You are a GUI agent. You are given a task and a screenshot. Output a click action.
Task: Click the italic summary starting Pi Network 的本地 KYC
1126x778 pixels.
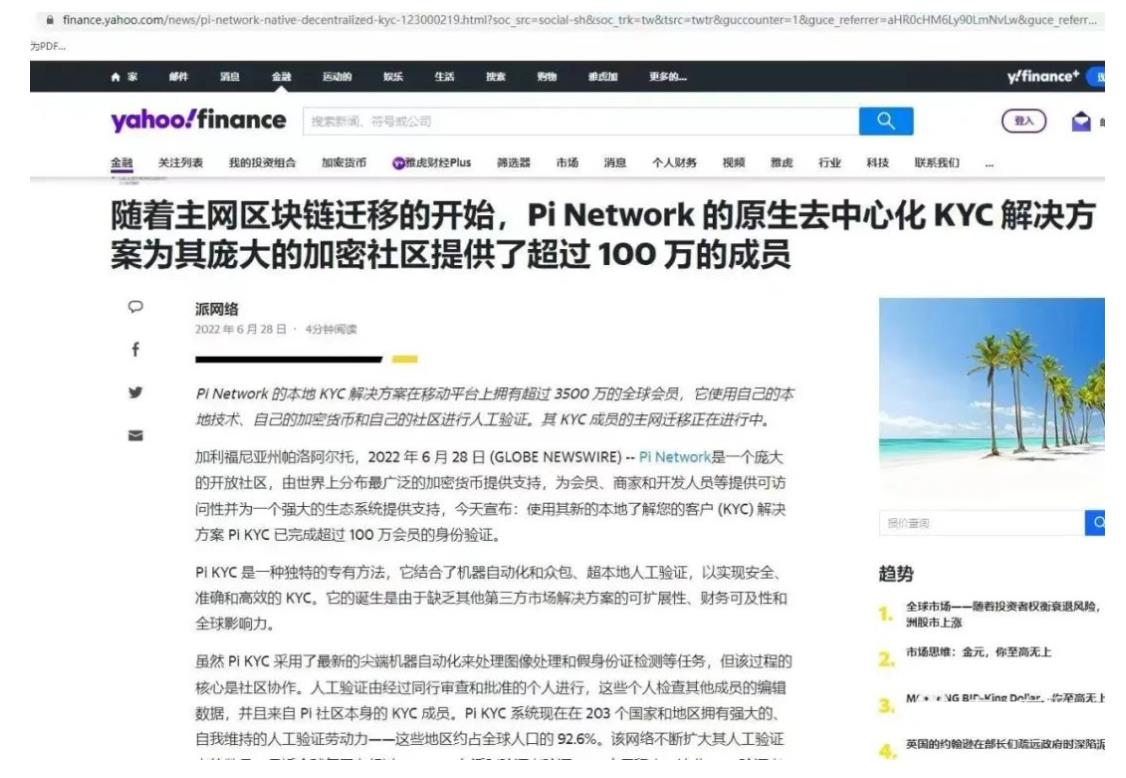point(494,407)
